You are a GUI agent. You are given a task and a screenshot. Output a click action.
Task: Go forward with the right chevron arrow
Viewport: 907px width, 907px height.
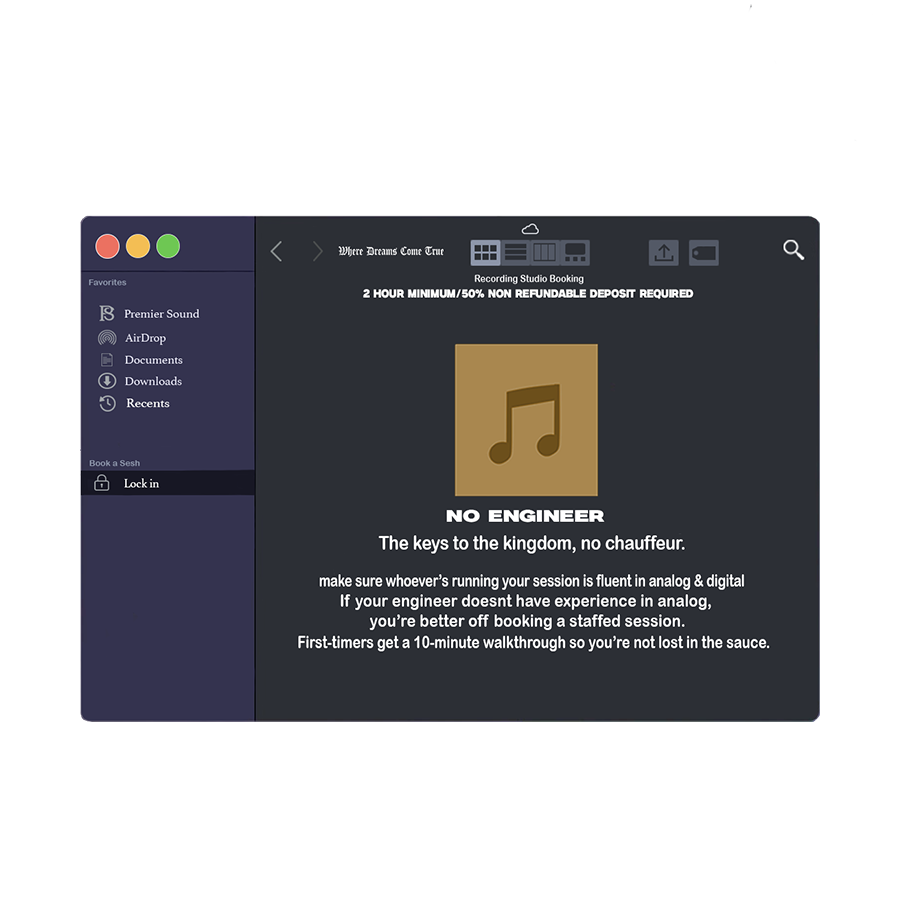(x=317, y=252)
